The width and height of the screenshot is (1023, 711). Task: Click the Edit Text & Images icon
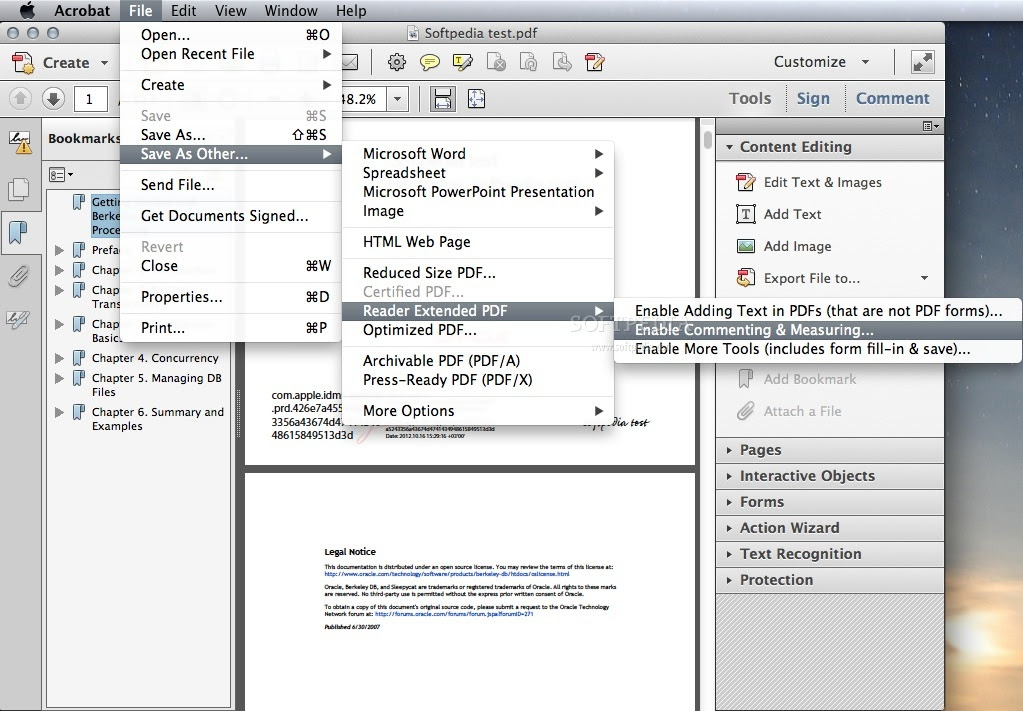tap(745, 182)
